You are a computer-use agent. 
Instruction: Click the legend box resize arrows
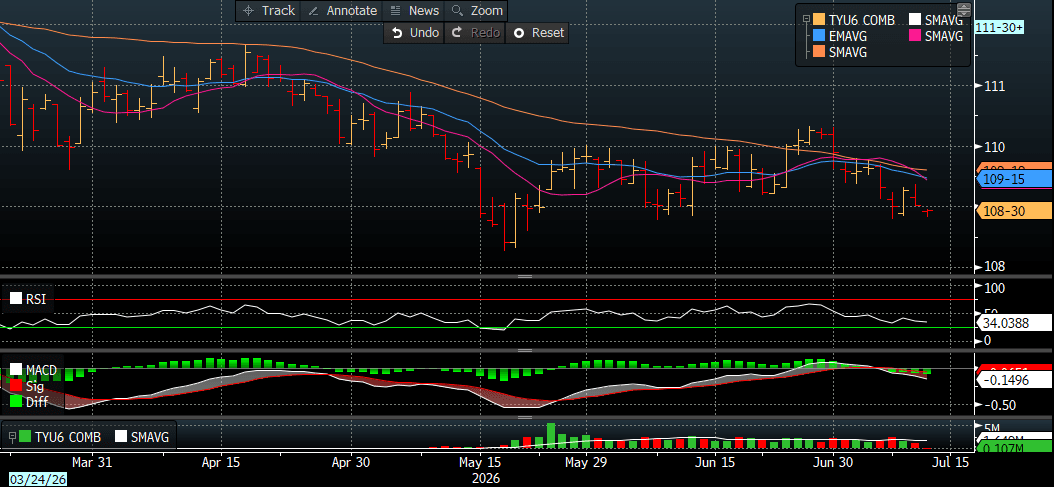coord(963,10)
